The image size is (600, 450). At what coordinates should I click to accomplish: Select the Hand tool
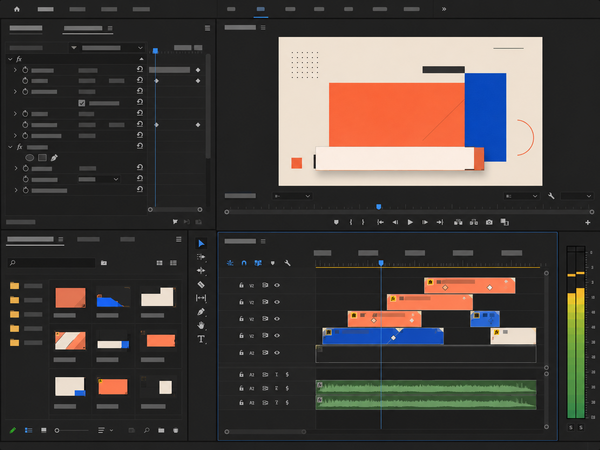(201, 325)
